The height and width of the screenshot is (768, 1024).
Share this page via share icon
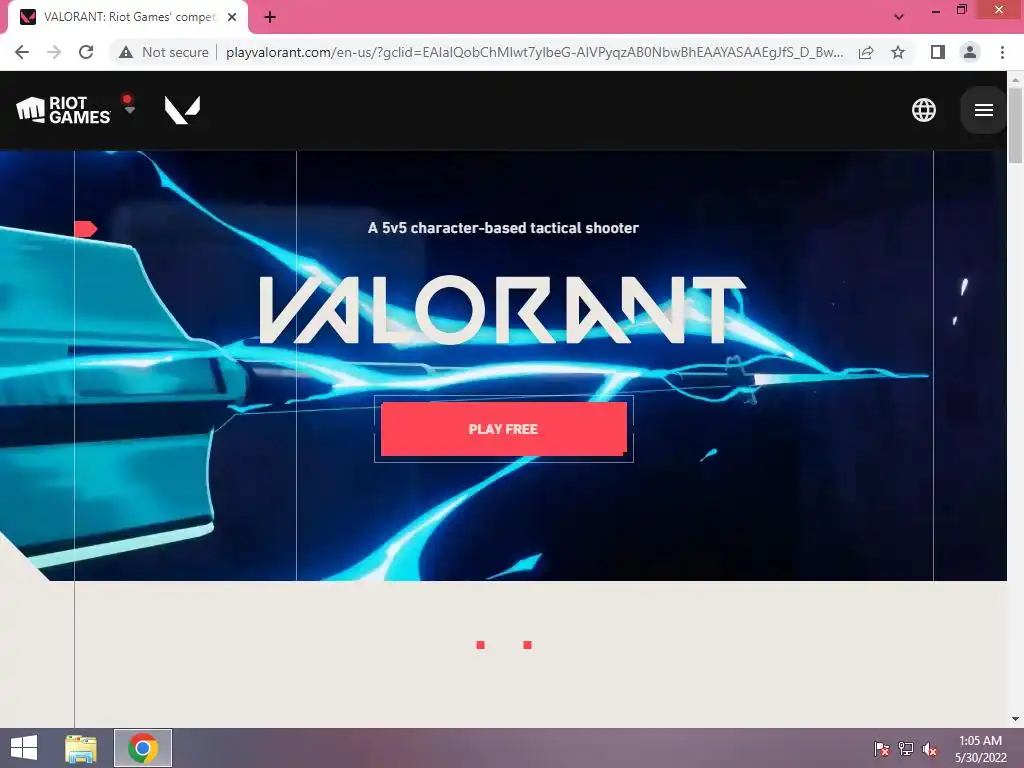pos(866,52)
